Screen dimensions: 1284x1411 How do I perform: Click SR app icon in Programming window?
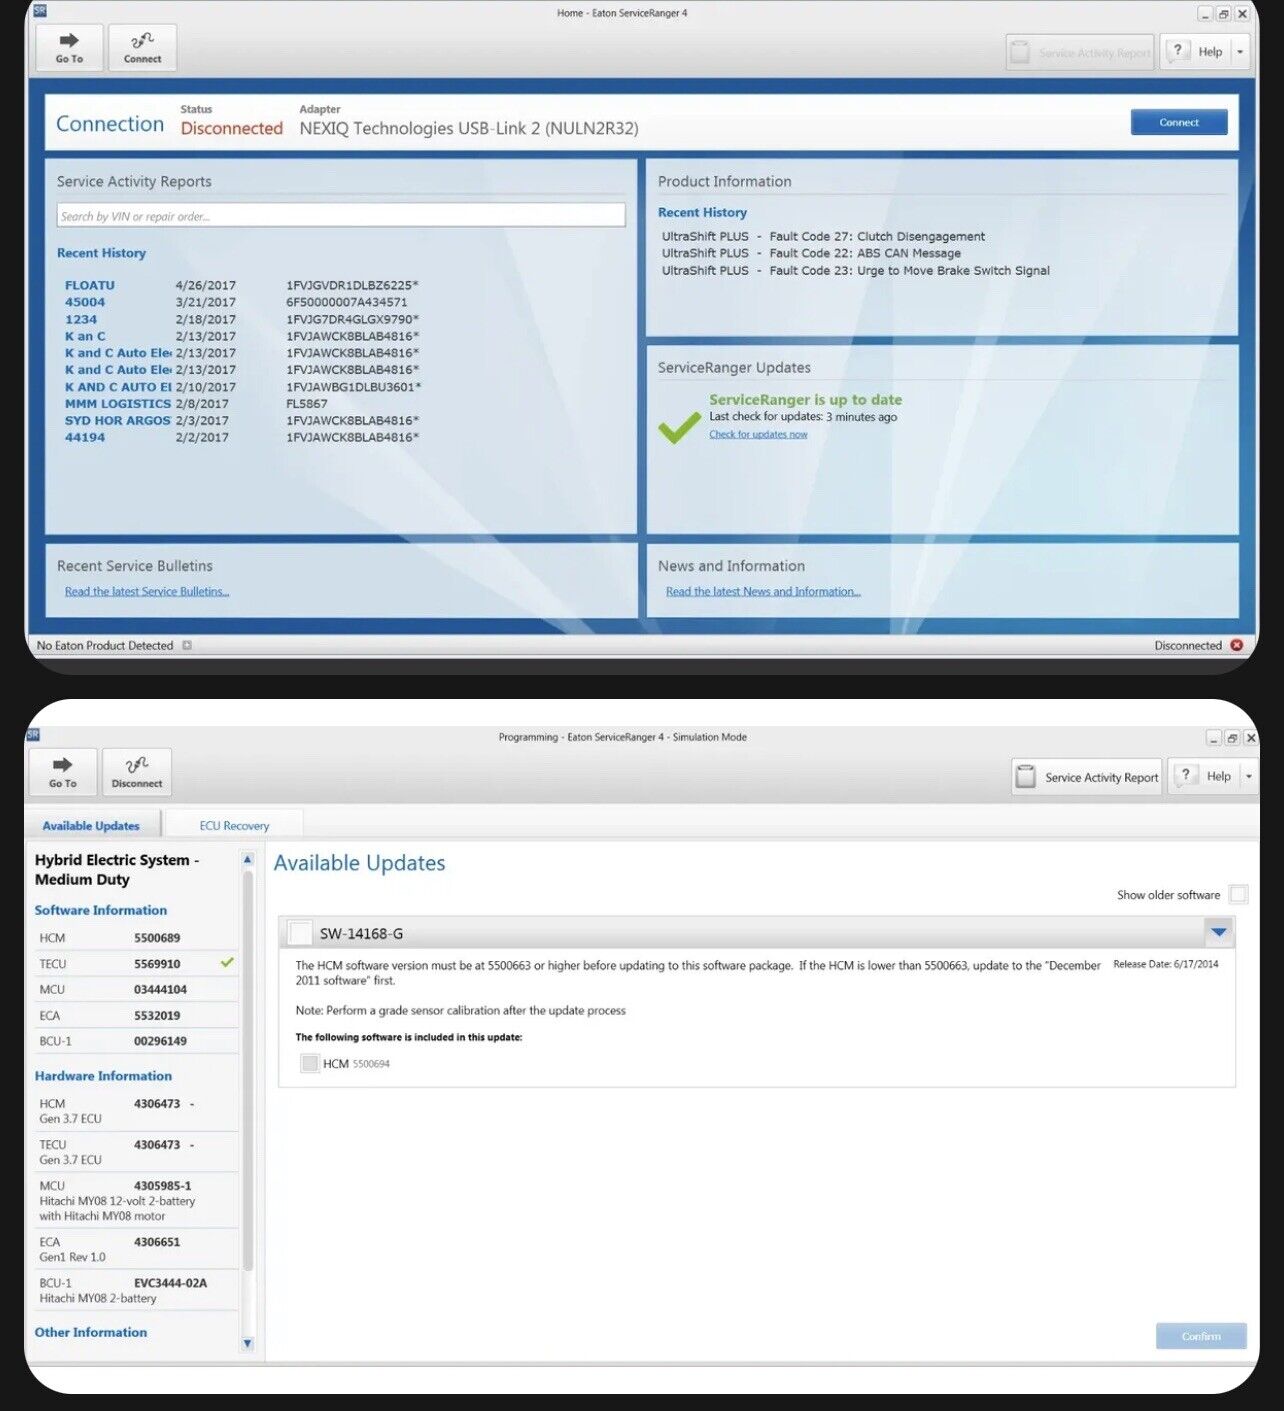(33, 735)
